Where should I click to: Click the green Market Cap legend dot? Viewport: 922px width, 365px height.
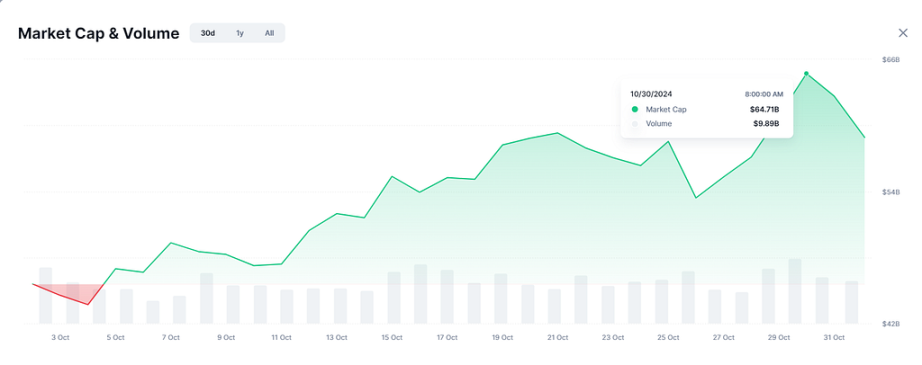[x=634, y=109]
